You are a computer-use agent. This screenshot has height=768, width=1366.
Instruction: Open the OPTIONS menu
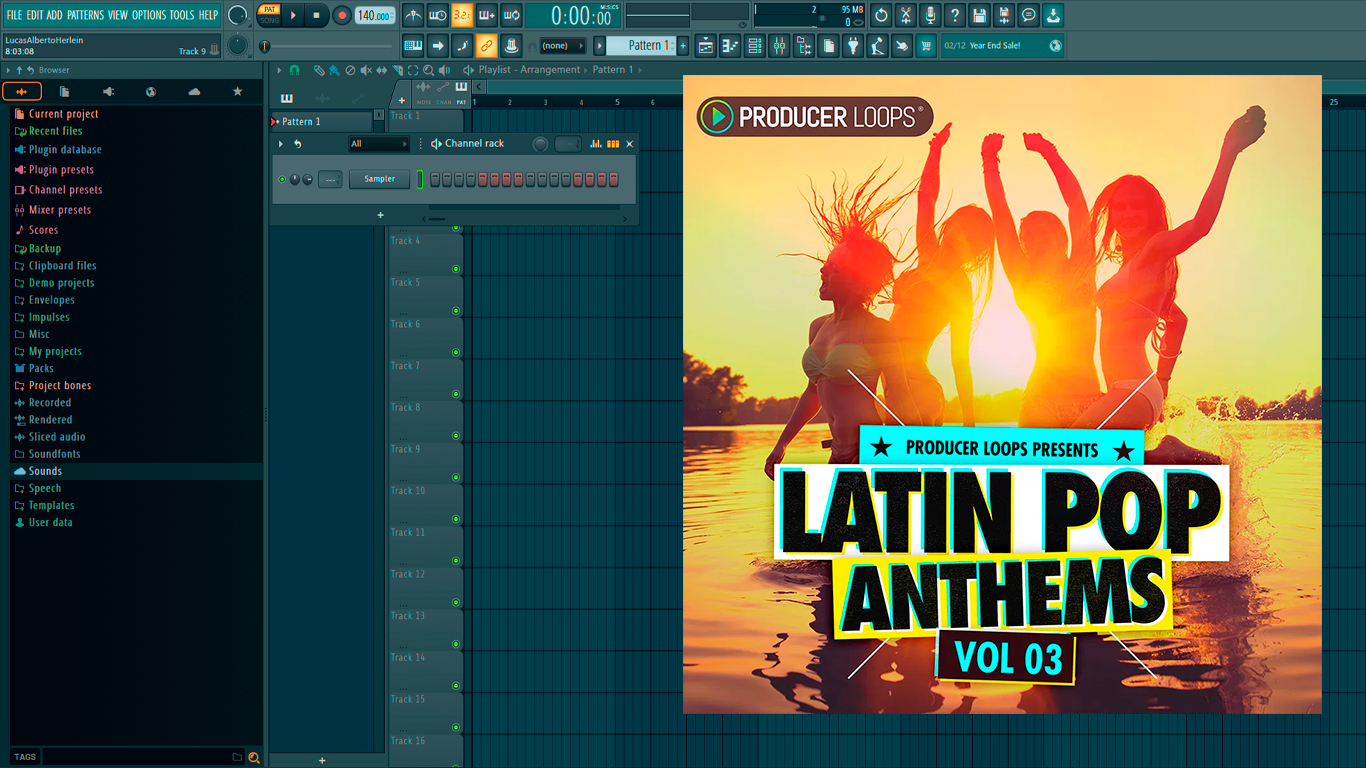[x=149, y=15]
